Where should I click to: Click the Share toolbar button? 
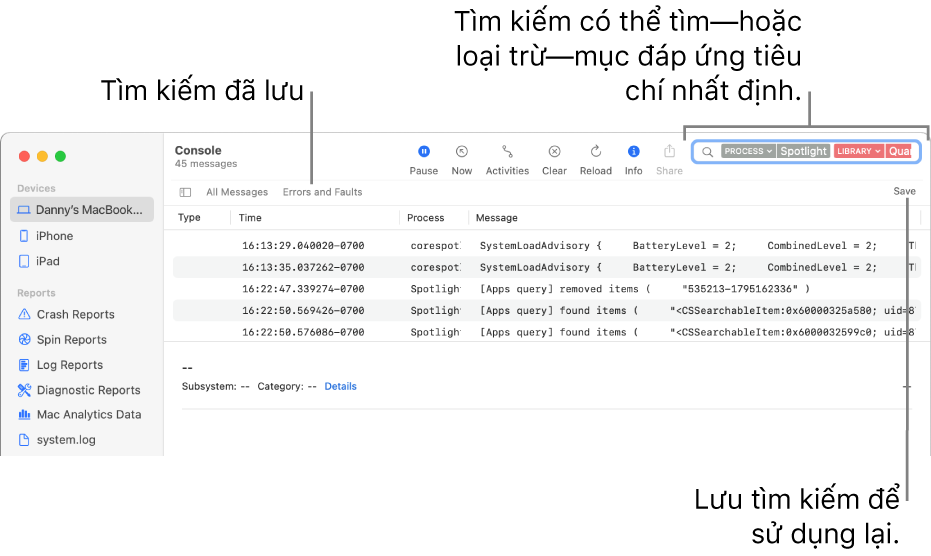click(669, 160)
